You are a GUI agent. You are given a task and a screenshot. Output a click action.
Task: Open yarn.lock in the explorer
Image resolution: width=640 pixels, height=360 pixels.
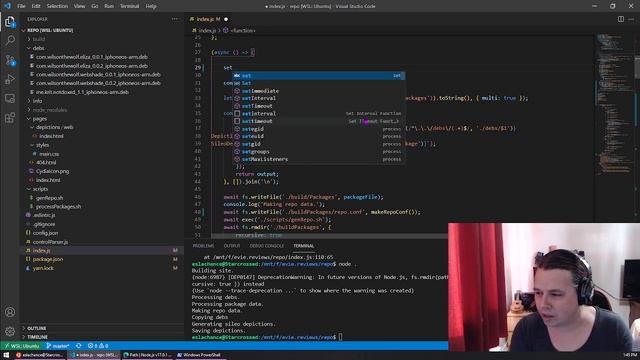(43, 268)
